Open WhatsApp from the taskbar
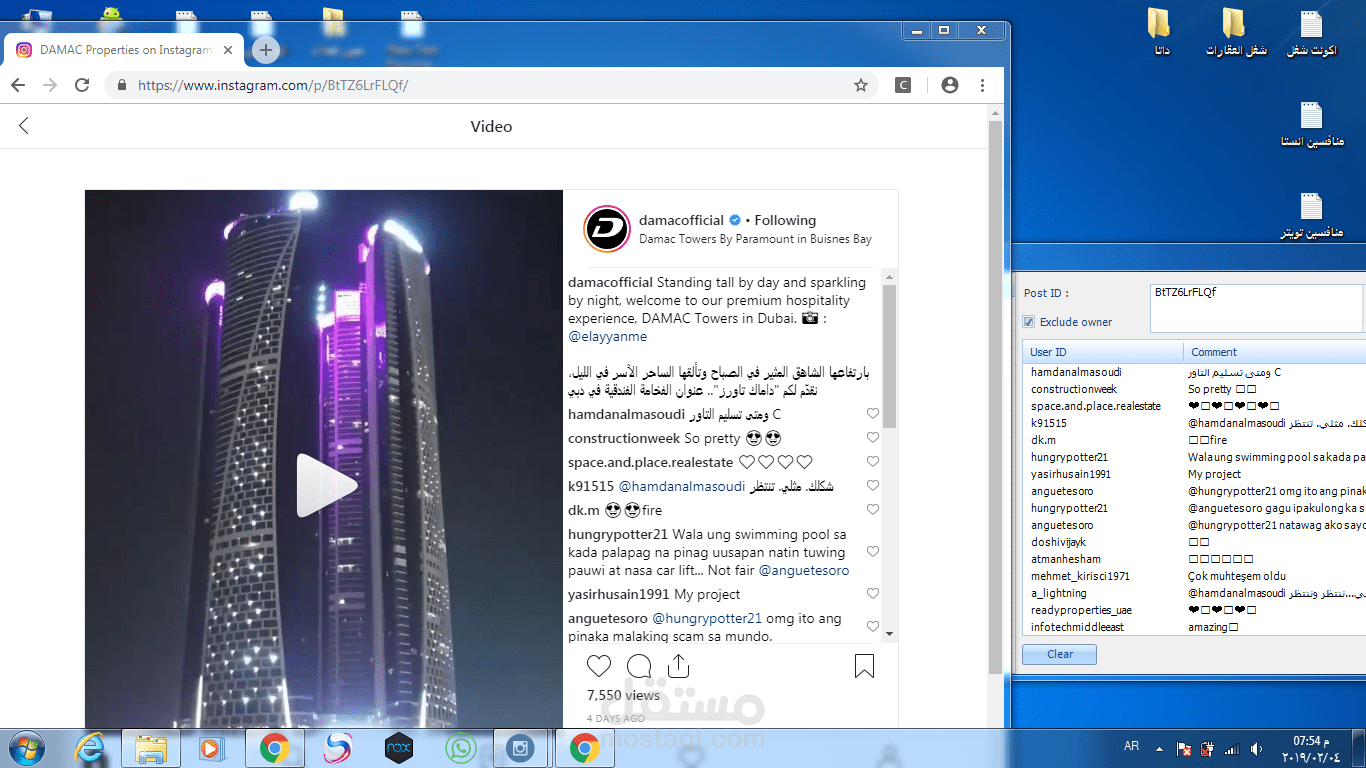Image resolution: width=1366 pixels, height=768 pixels. click(x=461, y=748)
